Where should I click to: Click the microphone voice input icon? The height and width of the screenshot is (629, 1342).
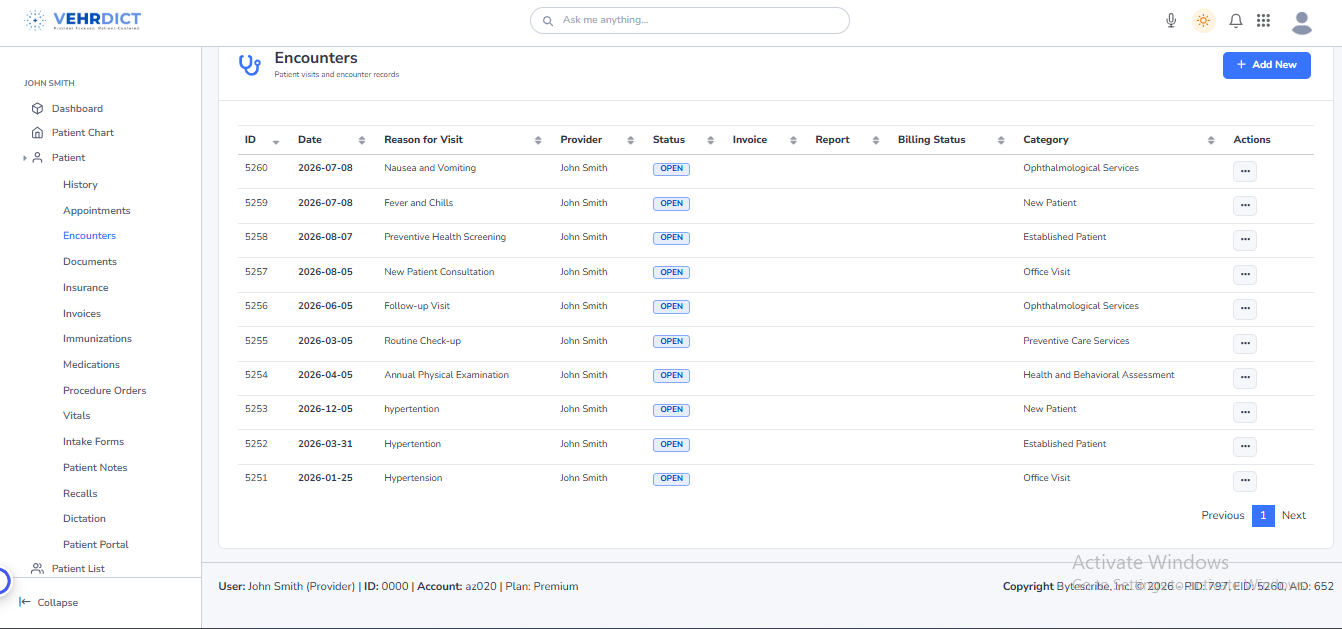click(1171, 21)
